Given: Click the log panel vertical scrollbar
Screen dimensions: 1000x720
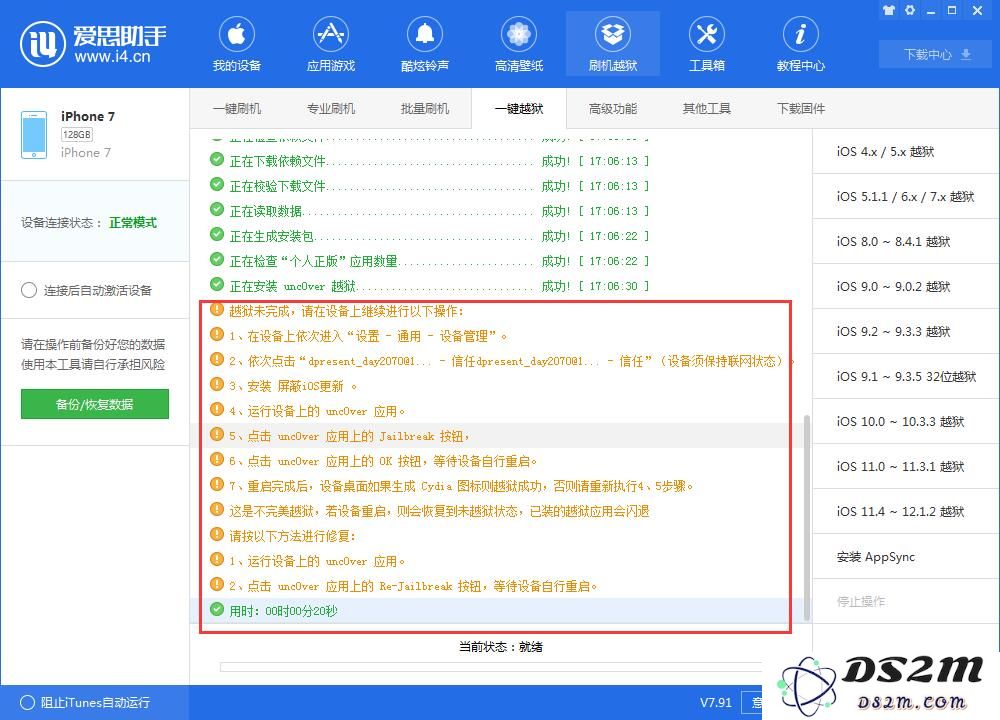Looking at the screenshot, I should pyautogui.click(x=807, y=517).
